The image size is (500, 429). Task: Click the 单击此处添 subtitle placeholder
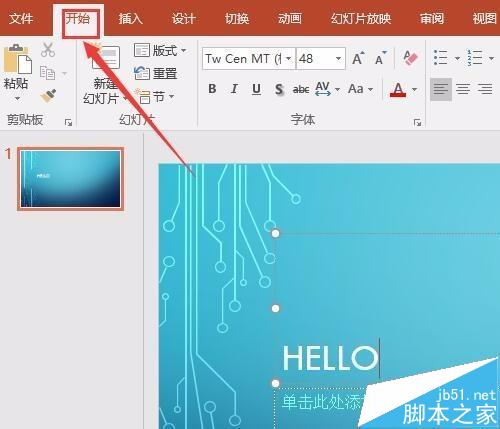[x=323, y=403]
